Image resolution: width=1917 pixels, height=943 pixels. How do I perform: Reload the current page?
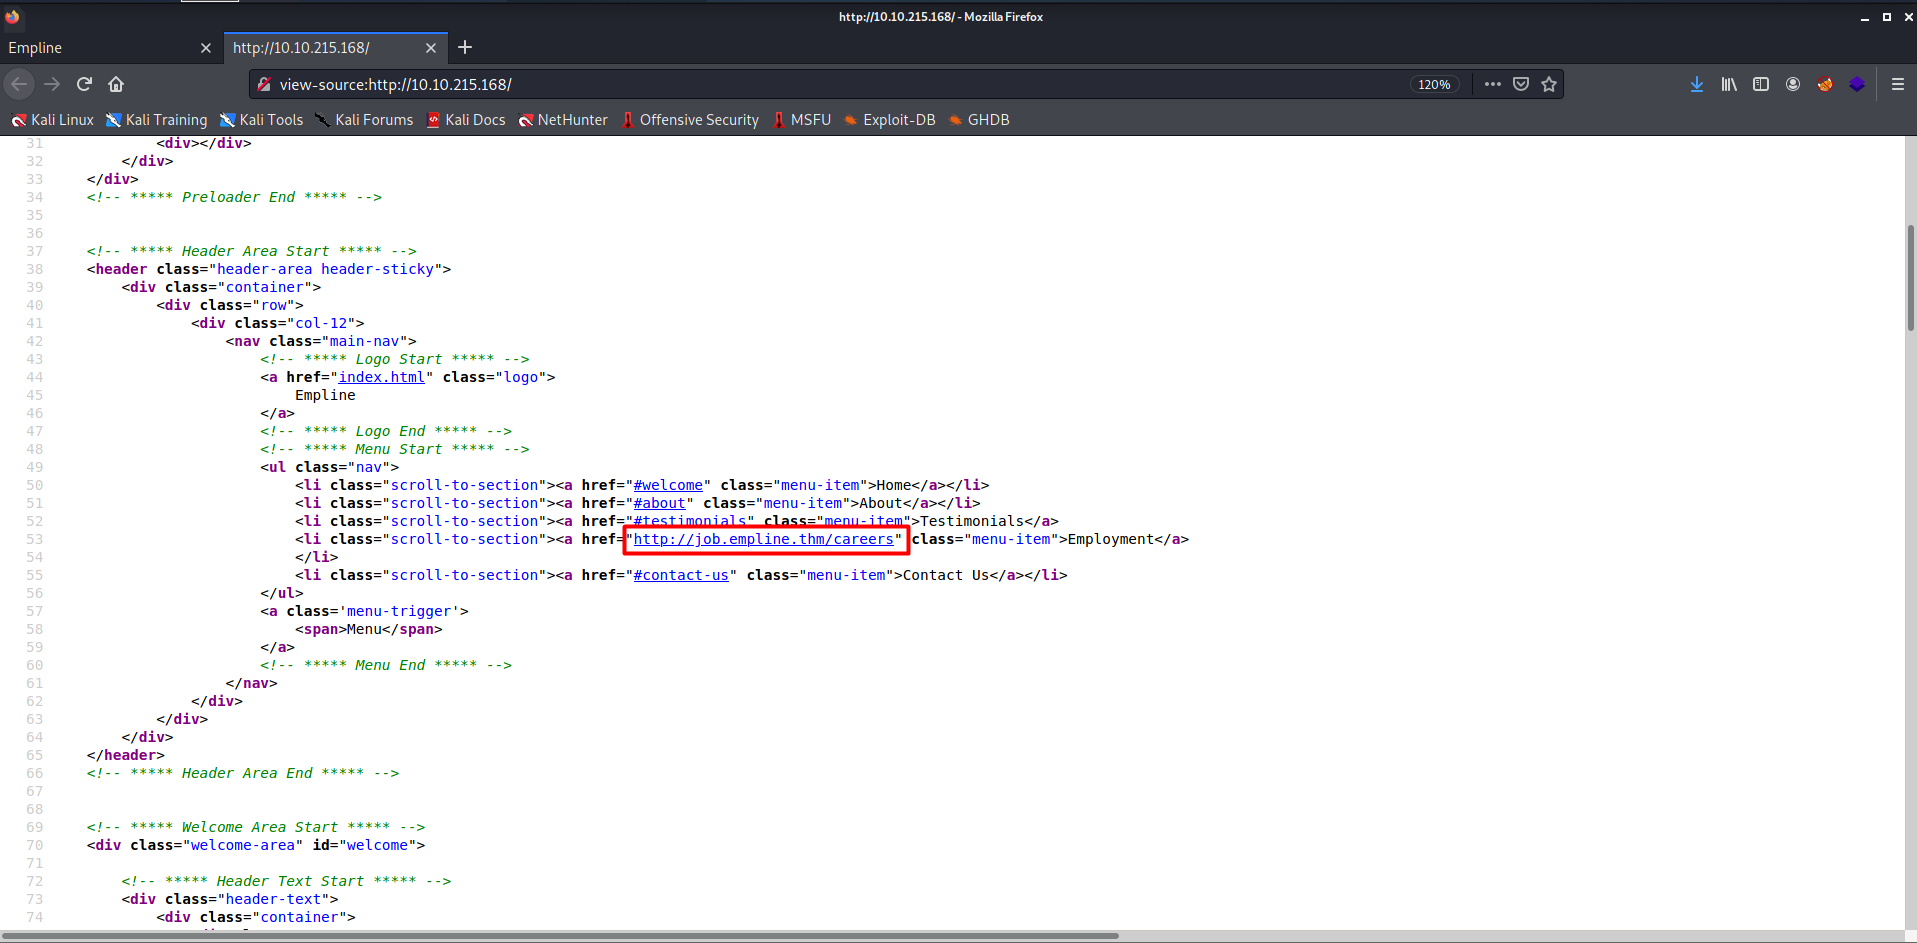[85, 84]
